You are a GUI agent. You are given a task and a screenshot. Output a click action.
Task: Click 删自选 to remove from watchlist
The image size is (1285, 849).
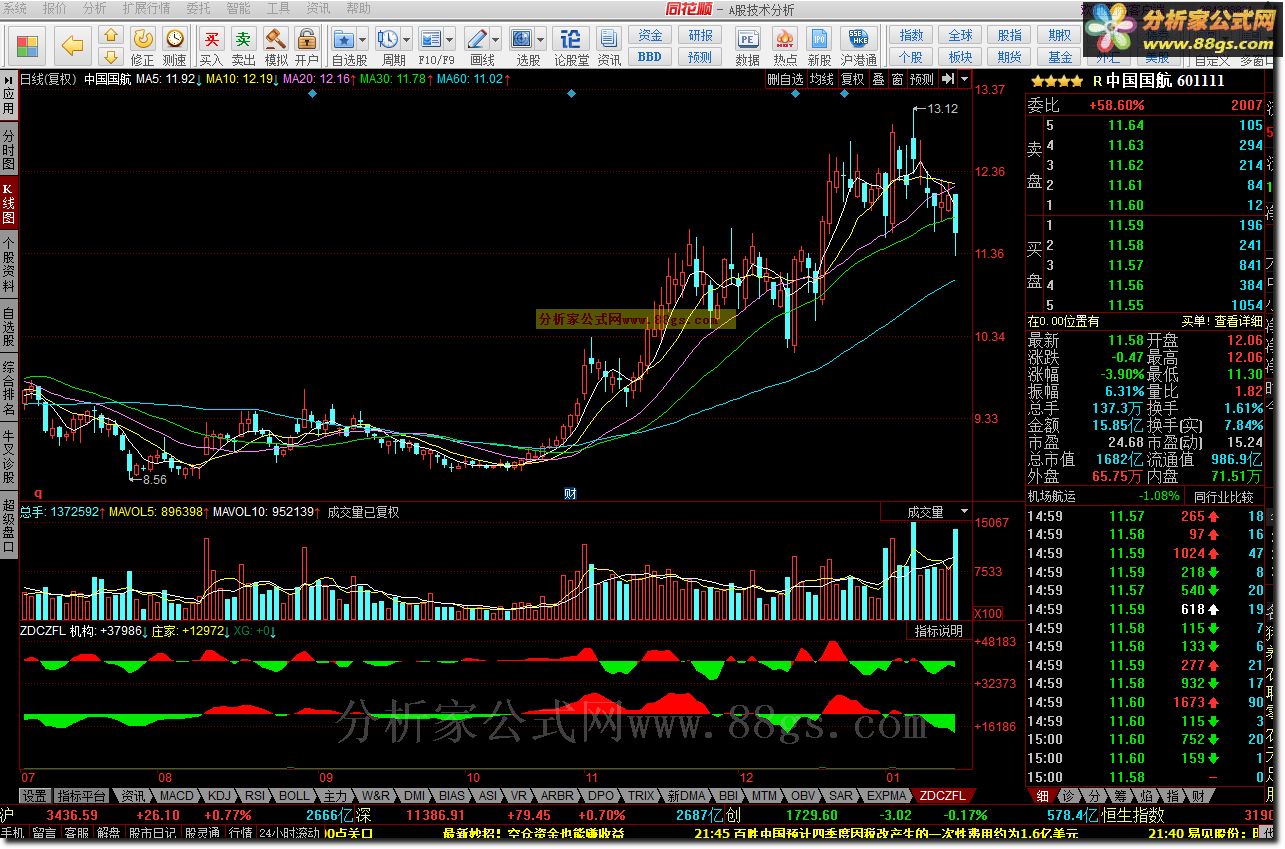785,79
